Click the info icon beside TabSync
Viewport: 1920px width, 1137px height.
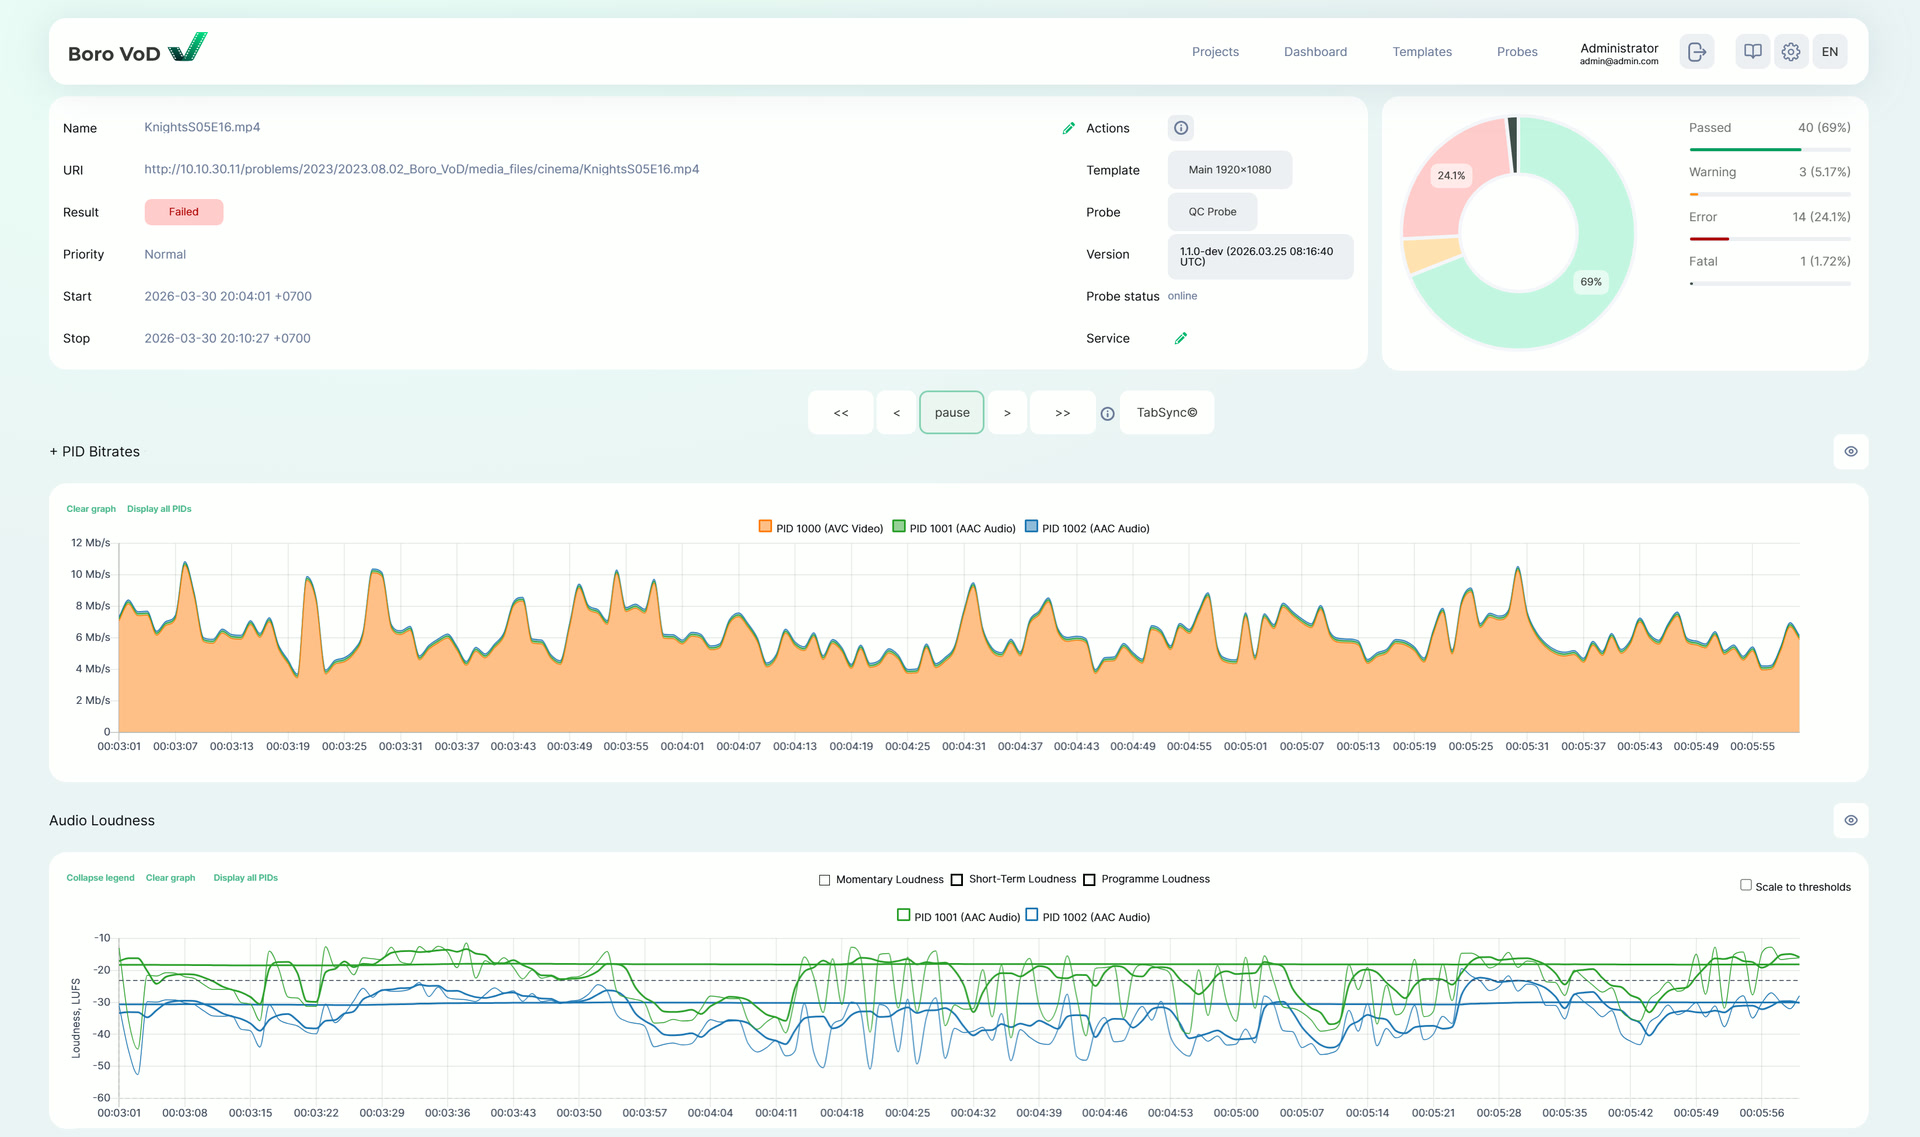1107,413
